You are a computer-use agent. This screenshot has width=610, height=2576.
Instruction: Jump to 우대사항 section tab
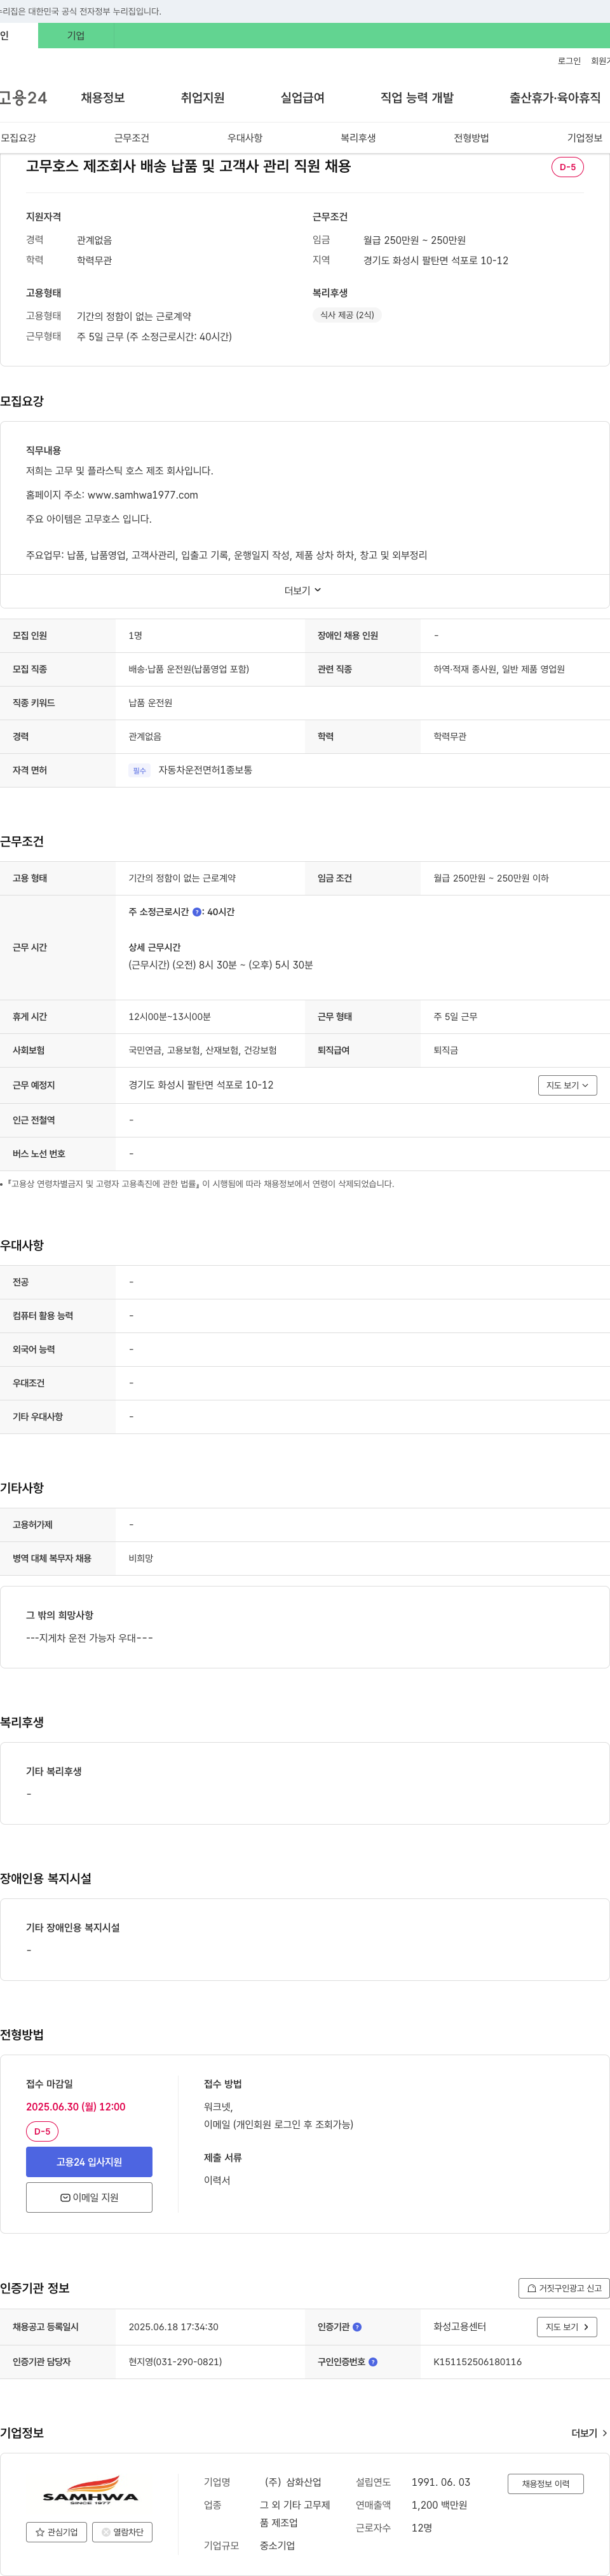pos(245,138)
